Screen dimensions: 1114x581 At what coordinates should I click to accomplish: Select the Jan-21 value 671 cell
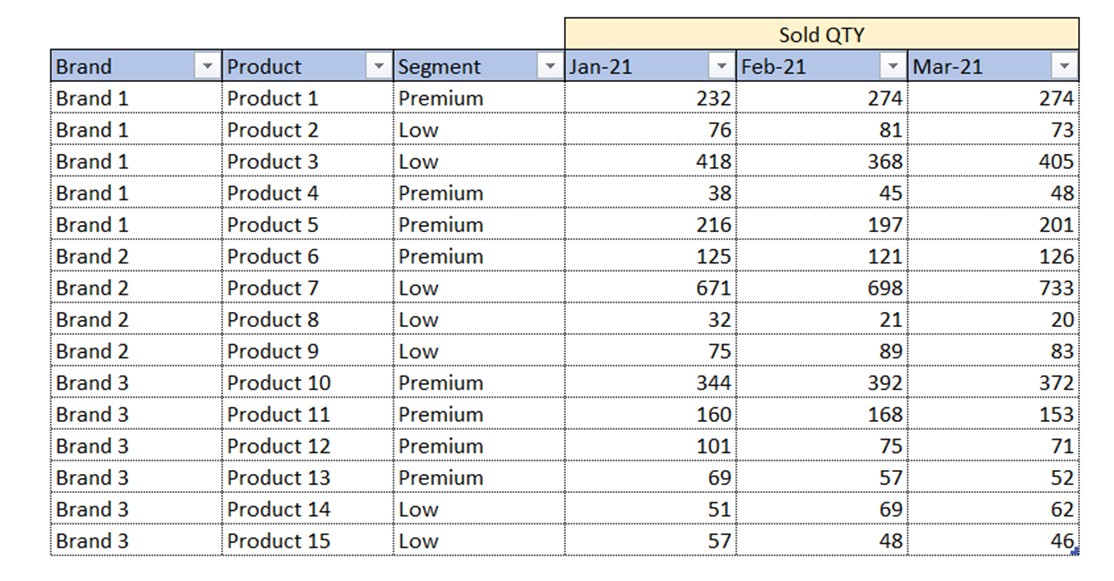(651, 288)
